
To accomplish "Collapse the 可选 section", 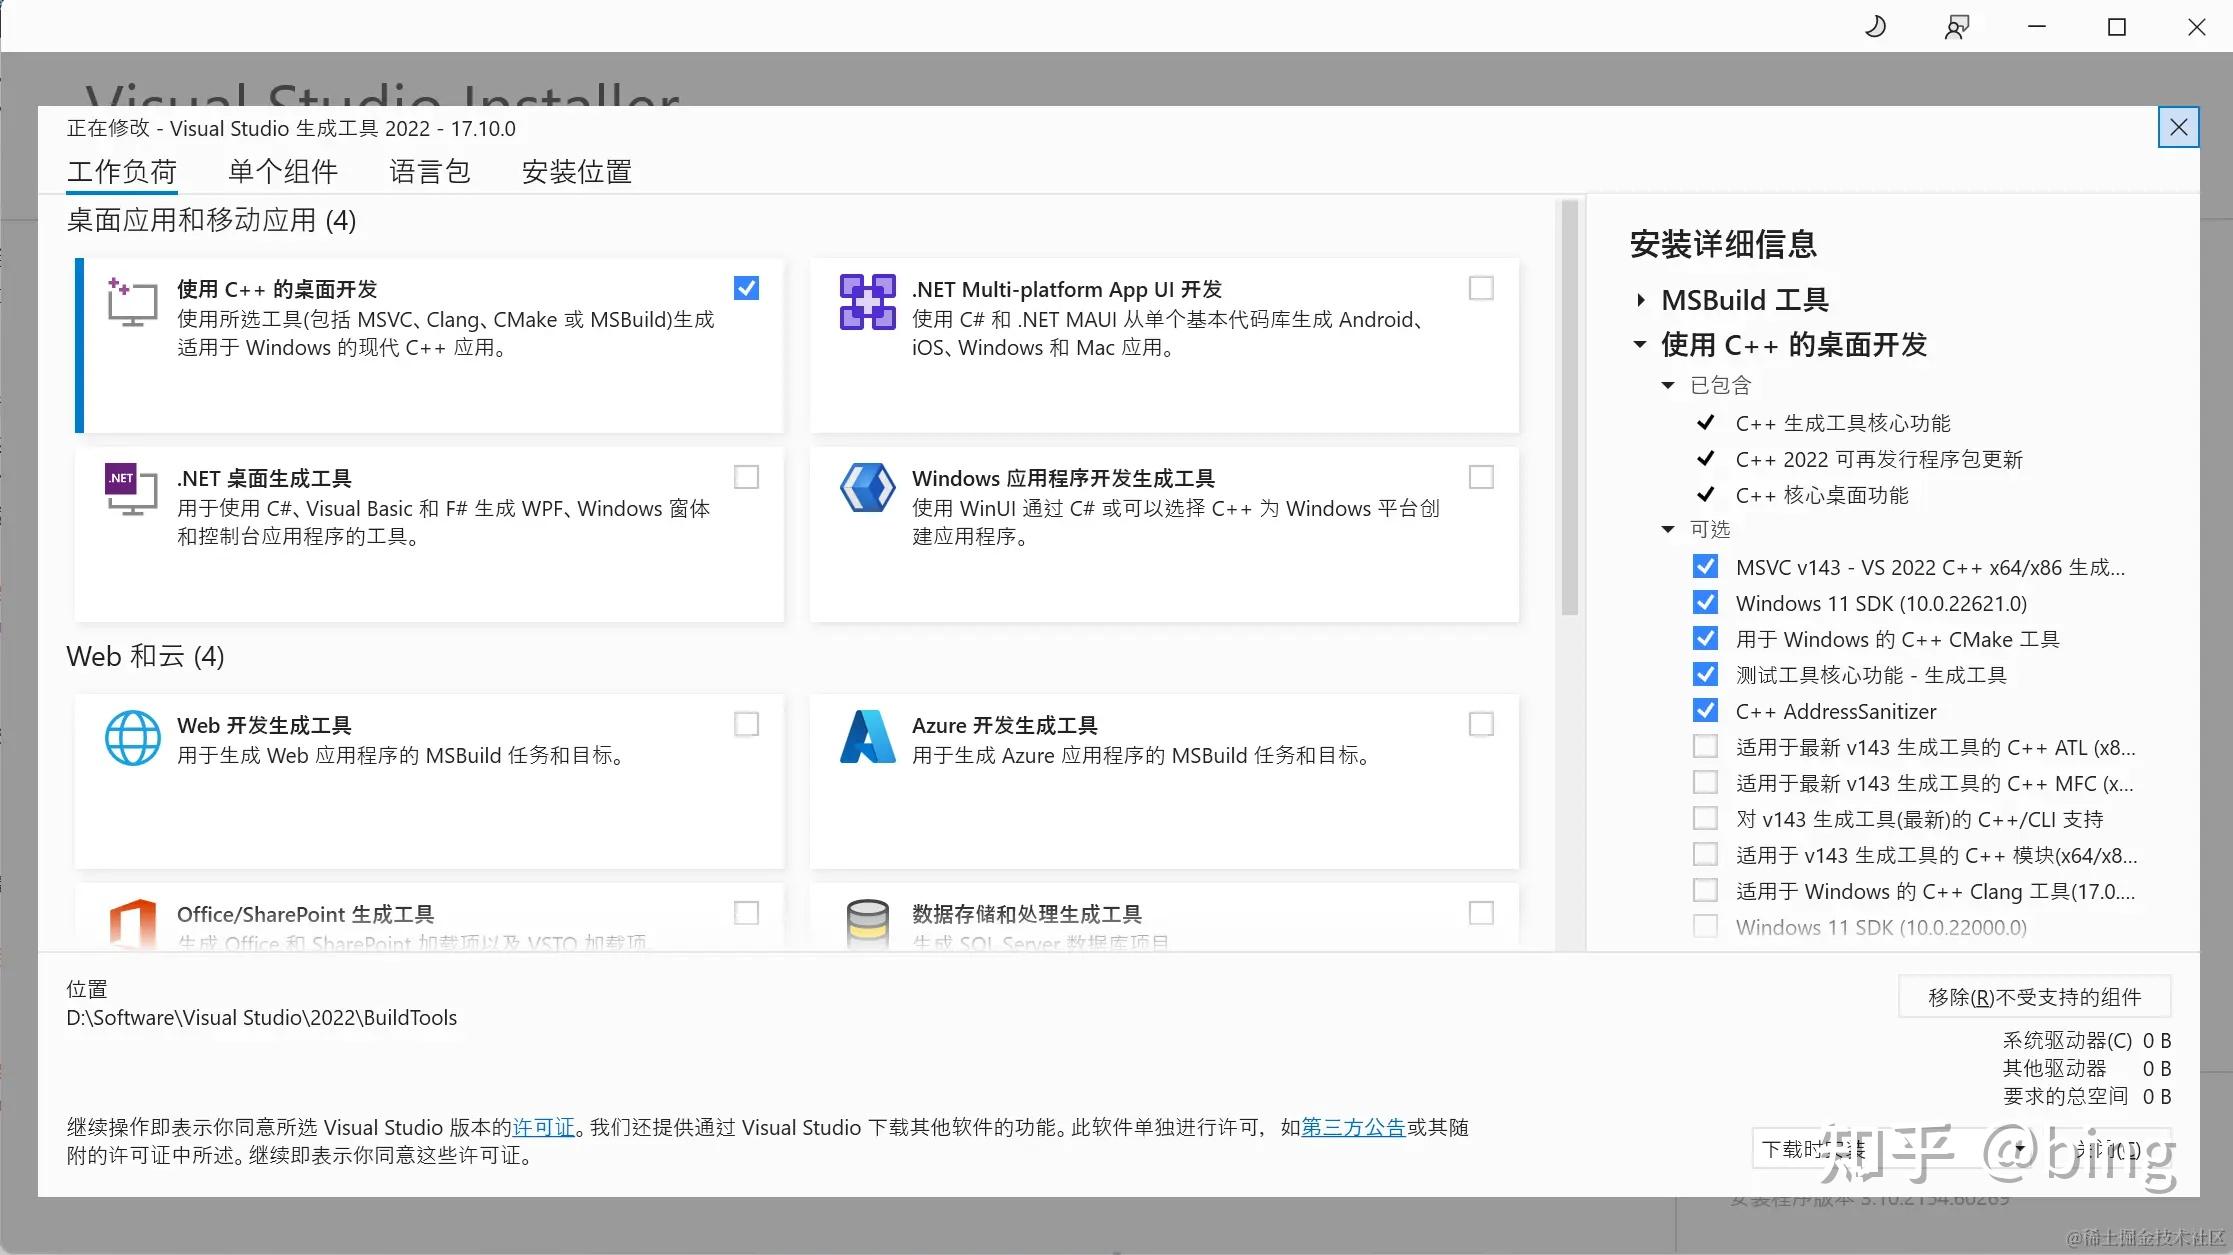I will tap(1667, 529).
